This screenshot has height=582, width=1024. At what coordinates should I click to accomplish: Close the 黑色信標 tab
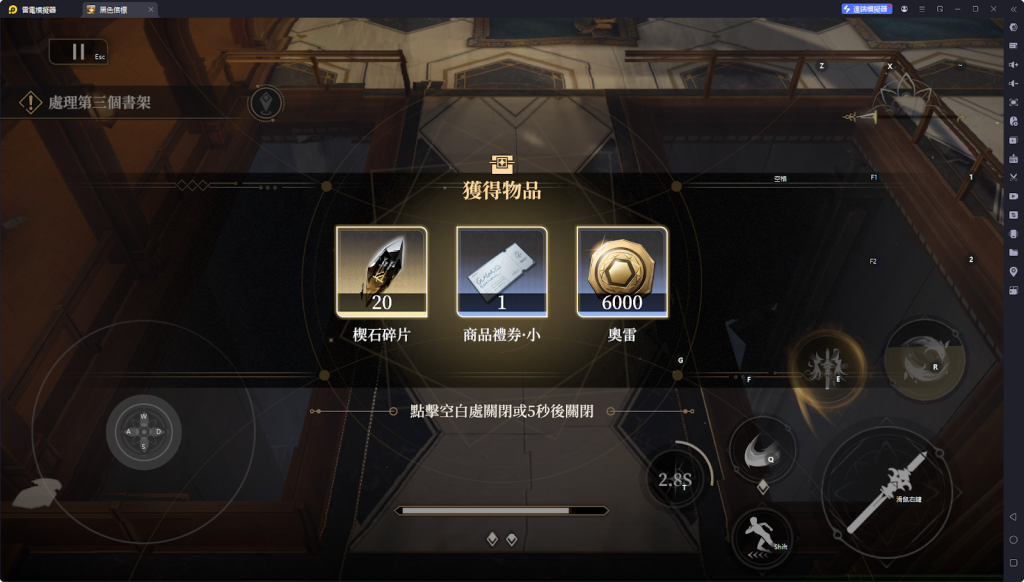151,9
